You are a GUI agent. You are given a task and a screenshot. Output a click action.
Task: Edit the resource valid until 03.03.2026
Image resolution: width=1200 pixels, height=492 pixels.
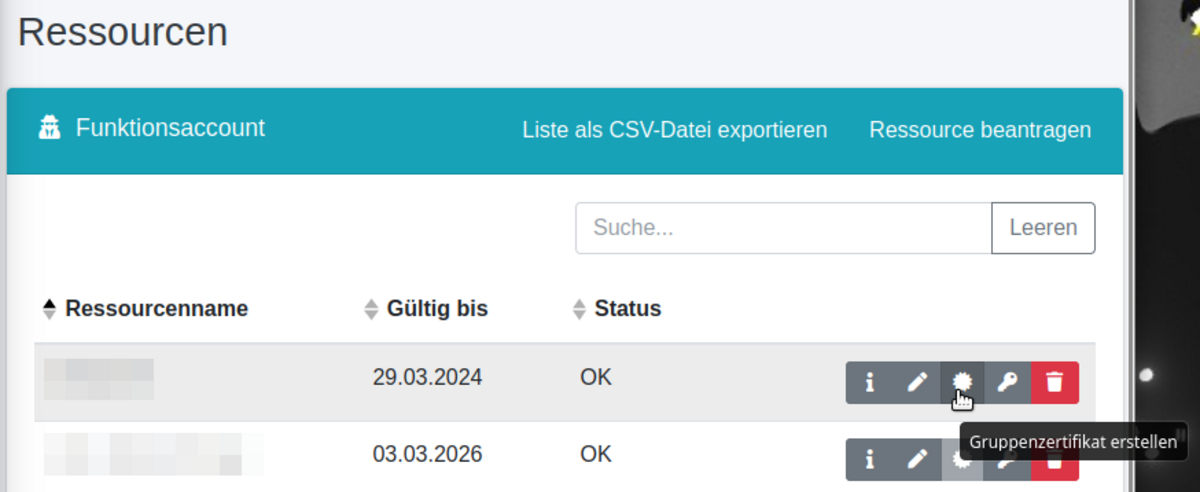tap(917, 459)
